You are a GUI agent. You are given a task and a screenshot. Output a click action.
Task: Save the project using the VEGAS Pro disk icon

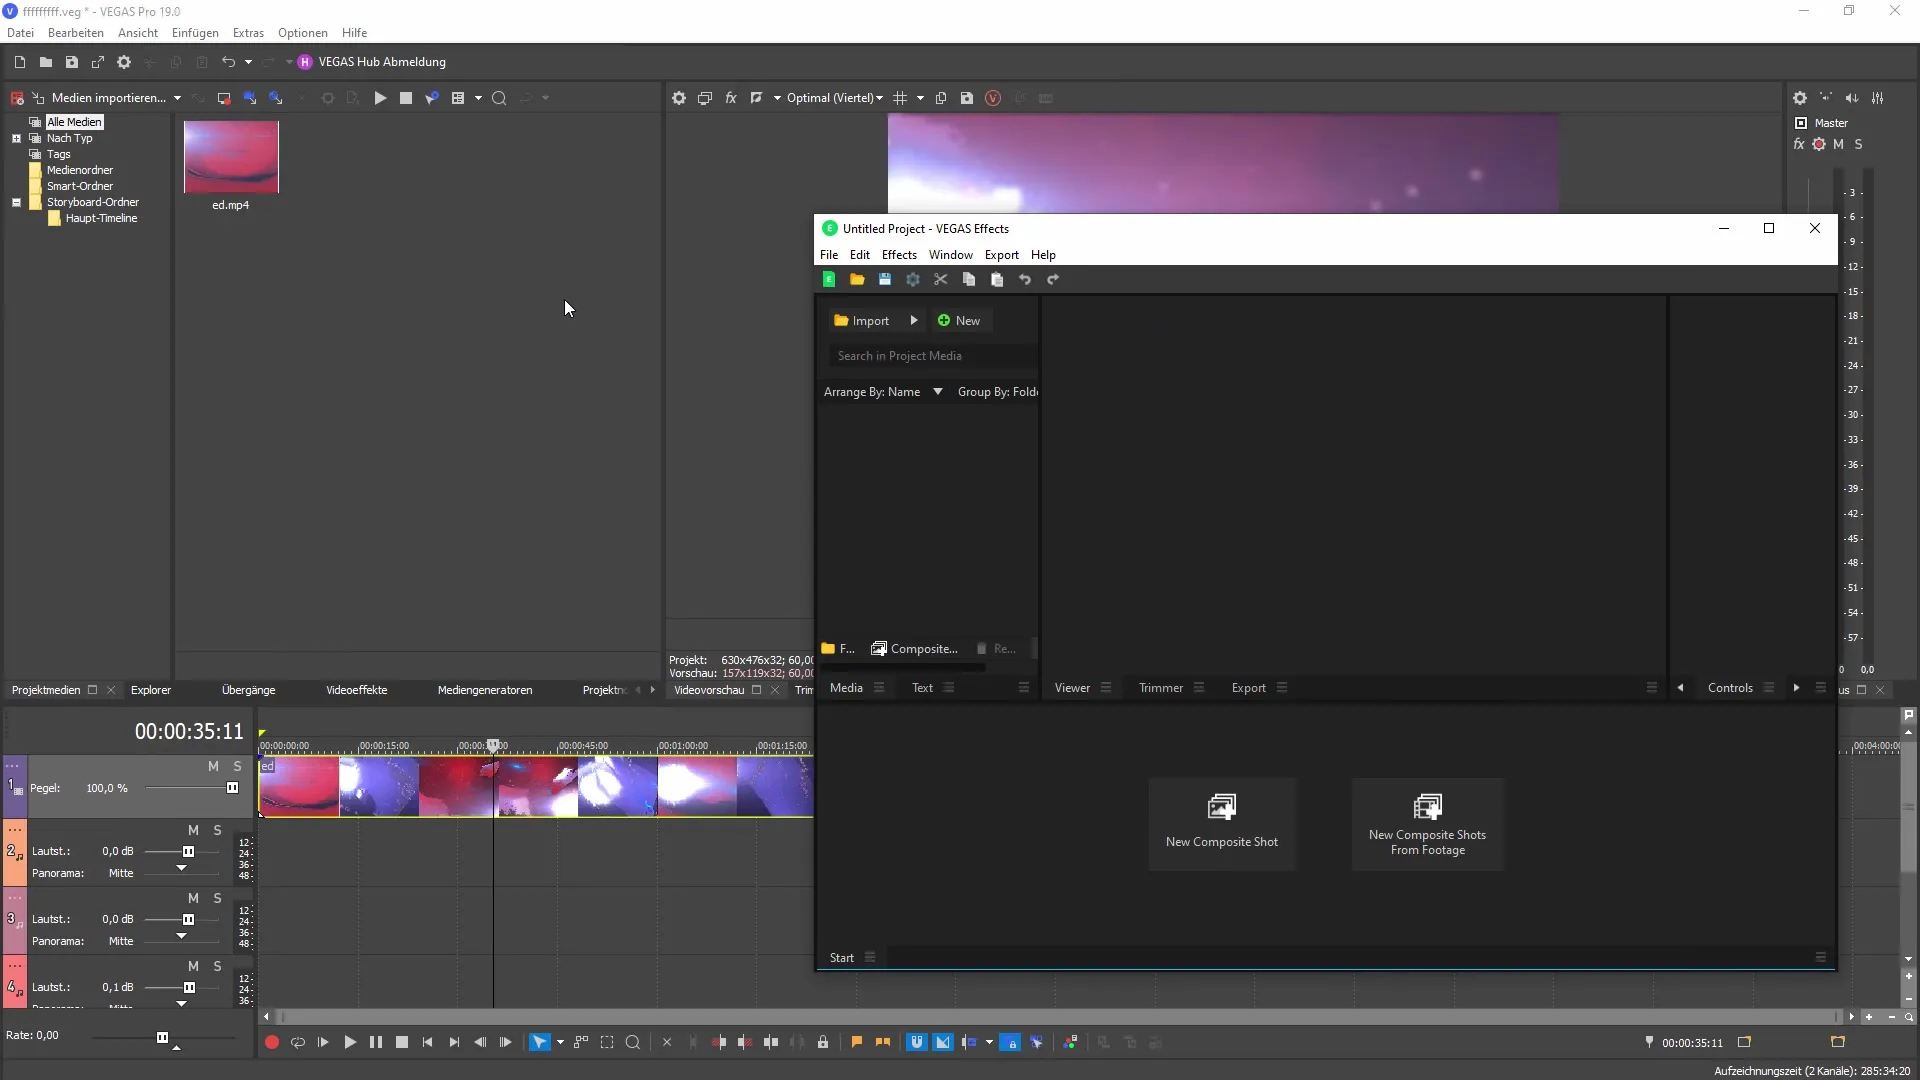click(72, 62)
